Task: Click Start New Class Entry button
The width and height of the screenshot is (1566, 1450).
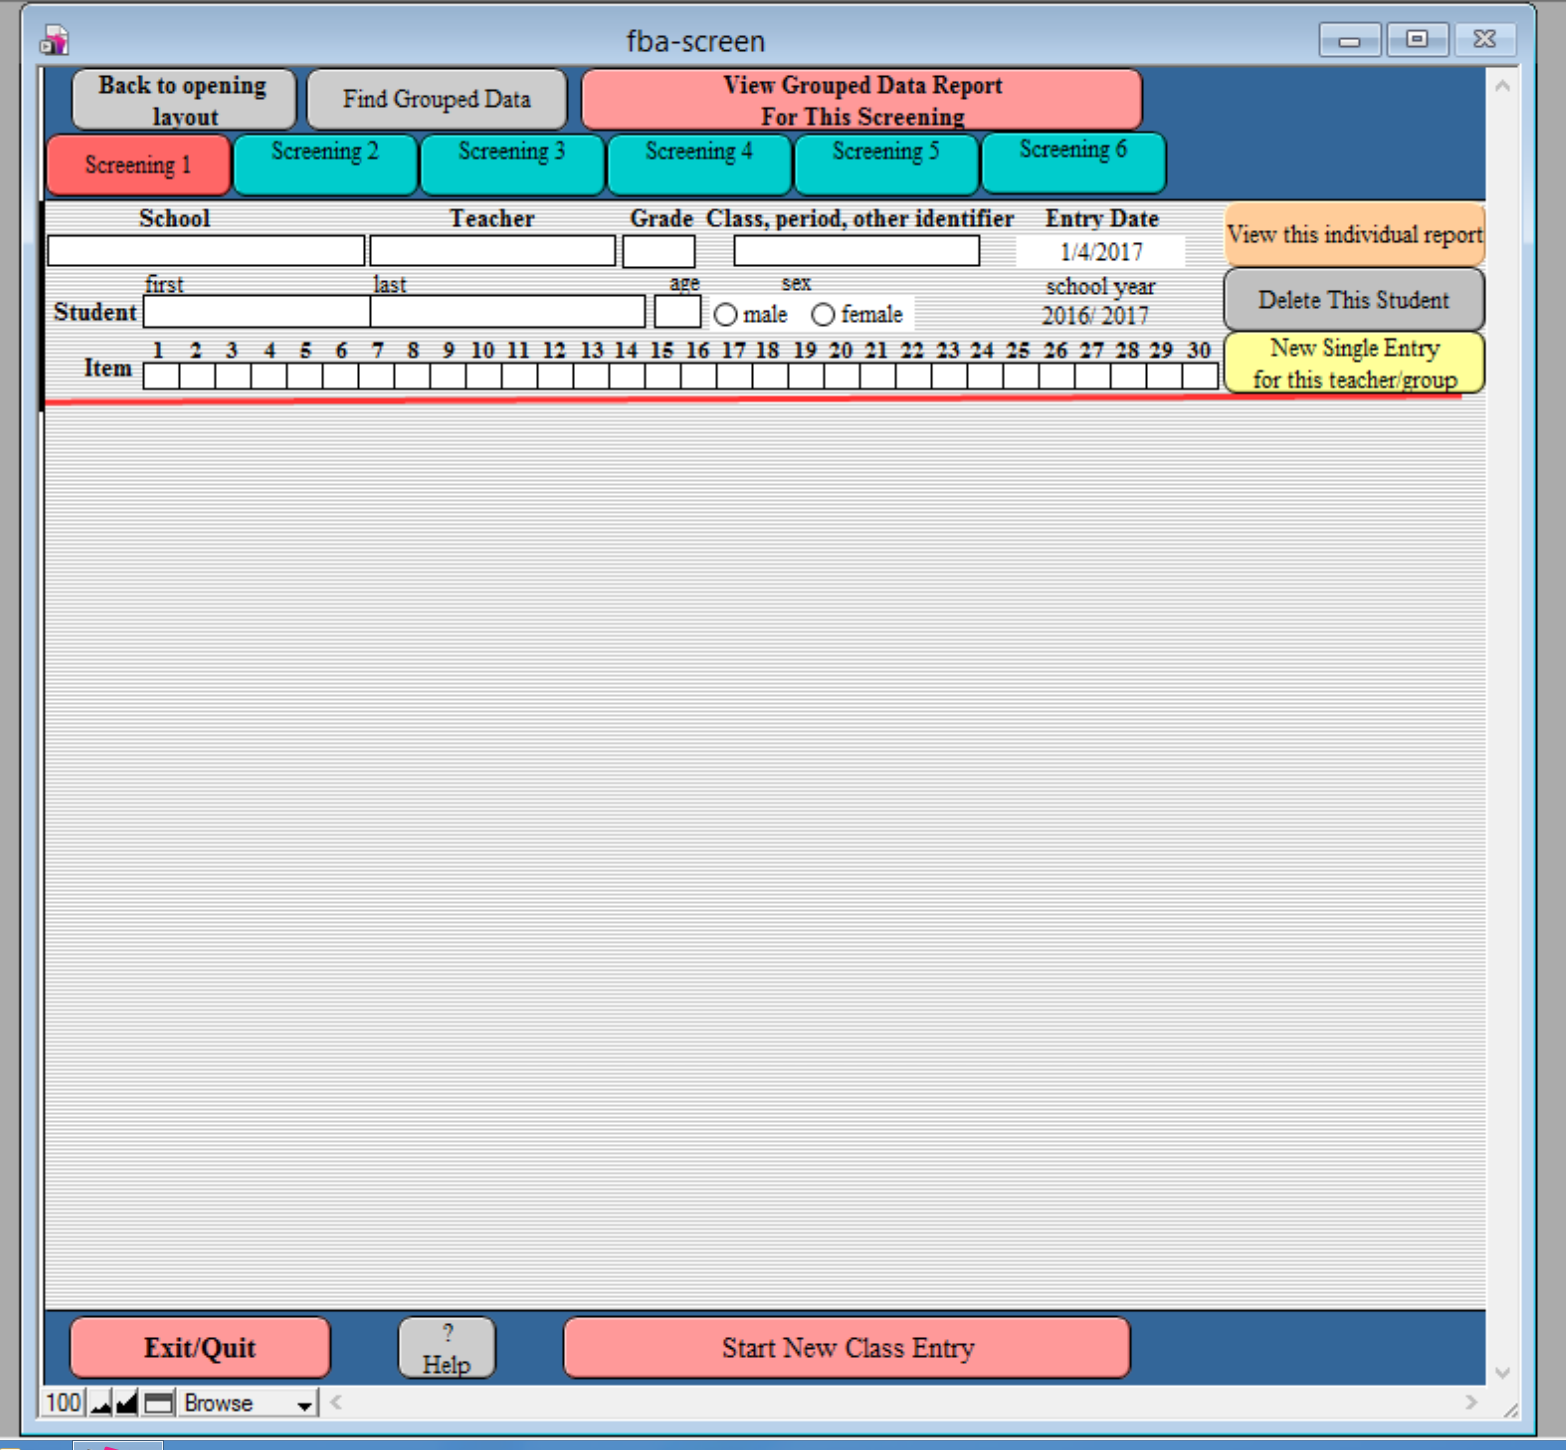Action: (x=847, y=1348)
